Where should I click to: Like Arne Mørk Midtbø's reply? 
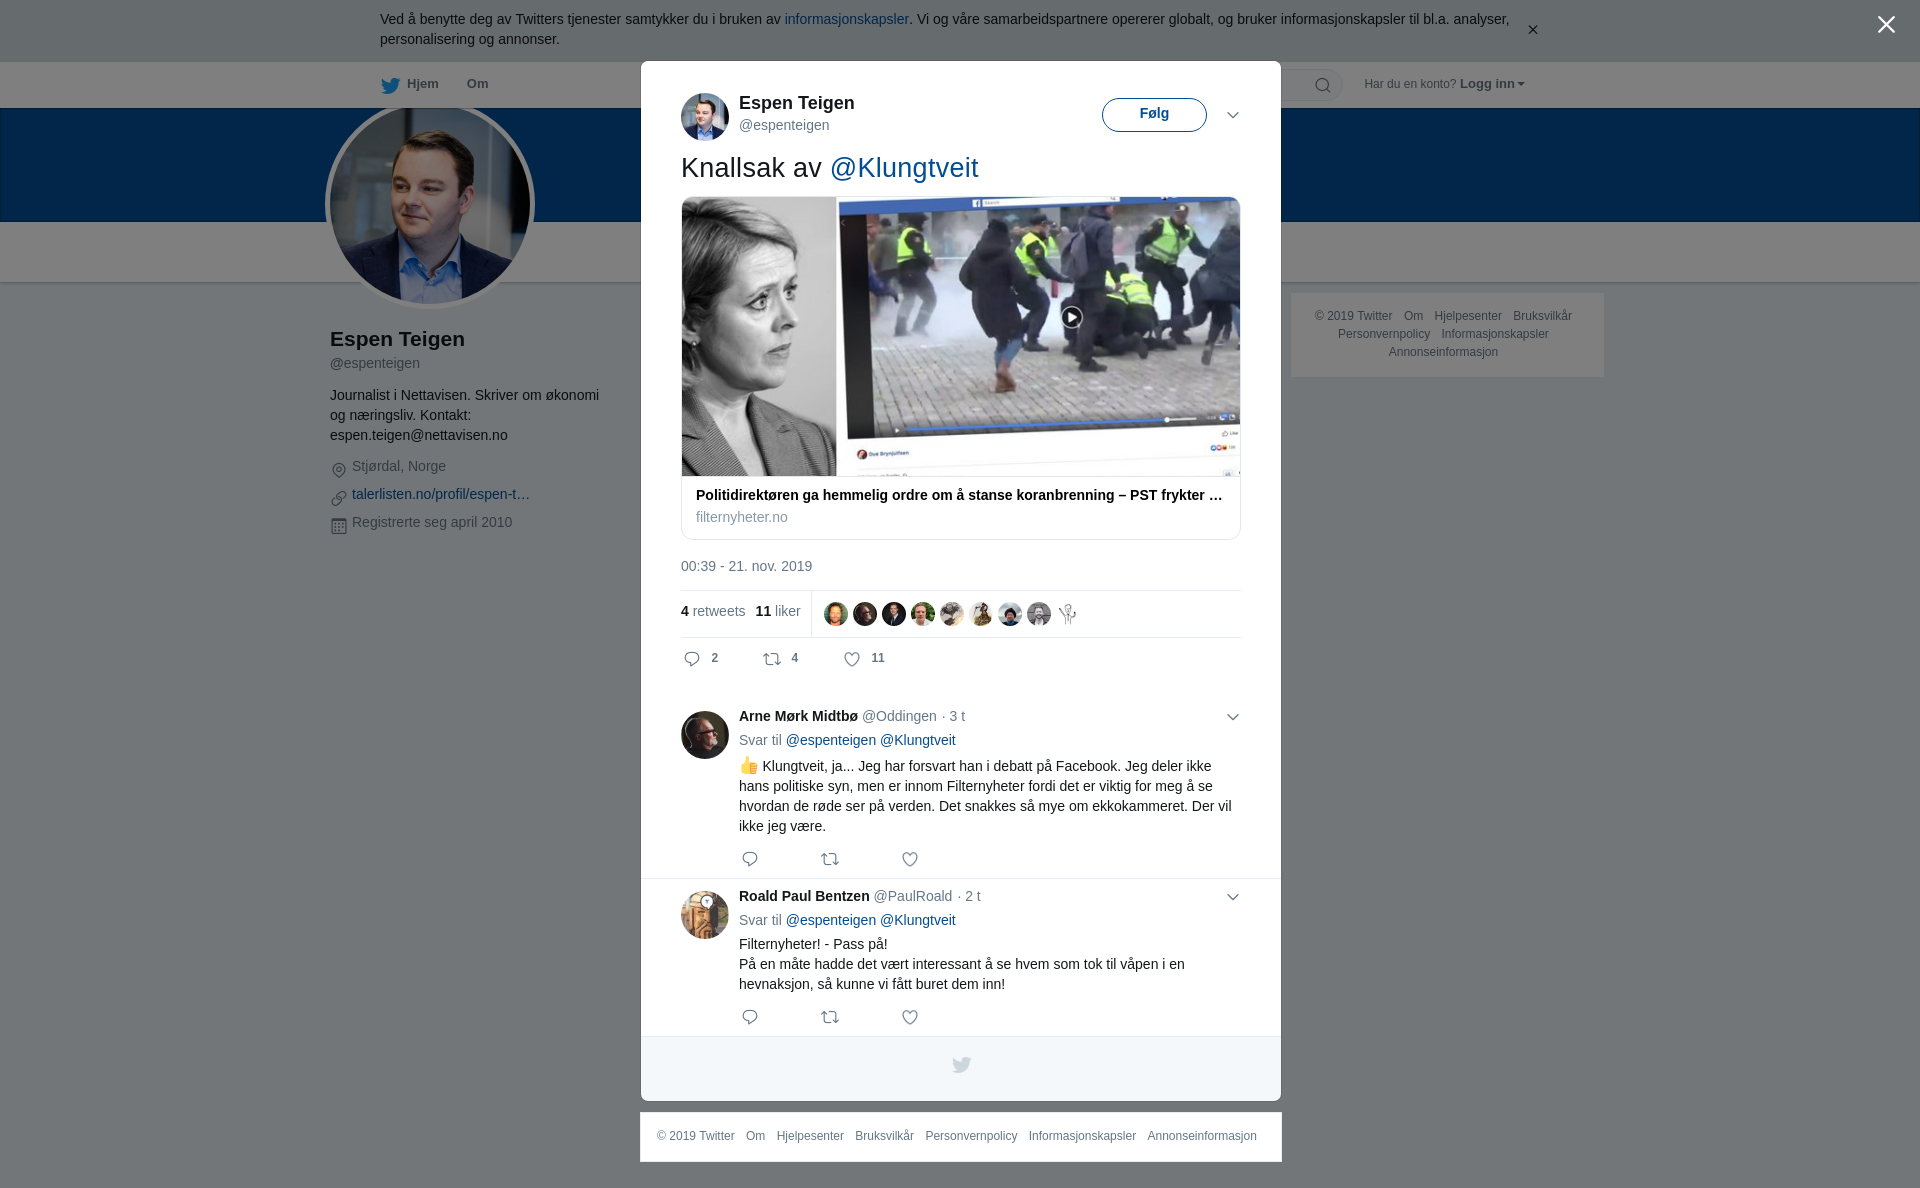click(910, 859)
